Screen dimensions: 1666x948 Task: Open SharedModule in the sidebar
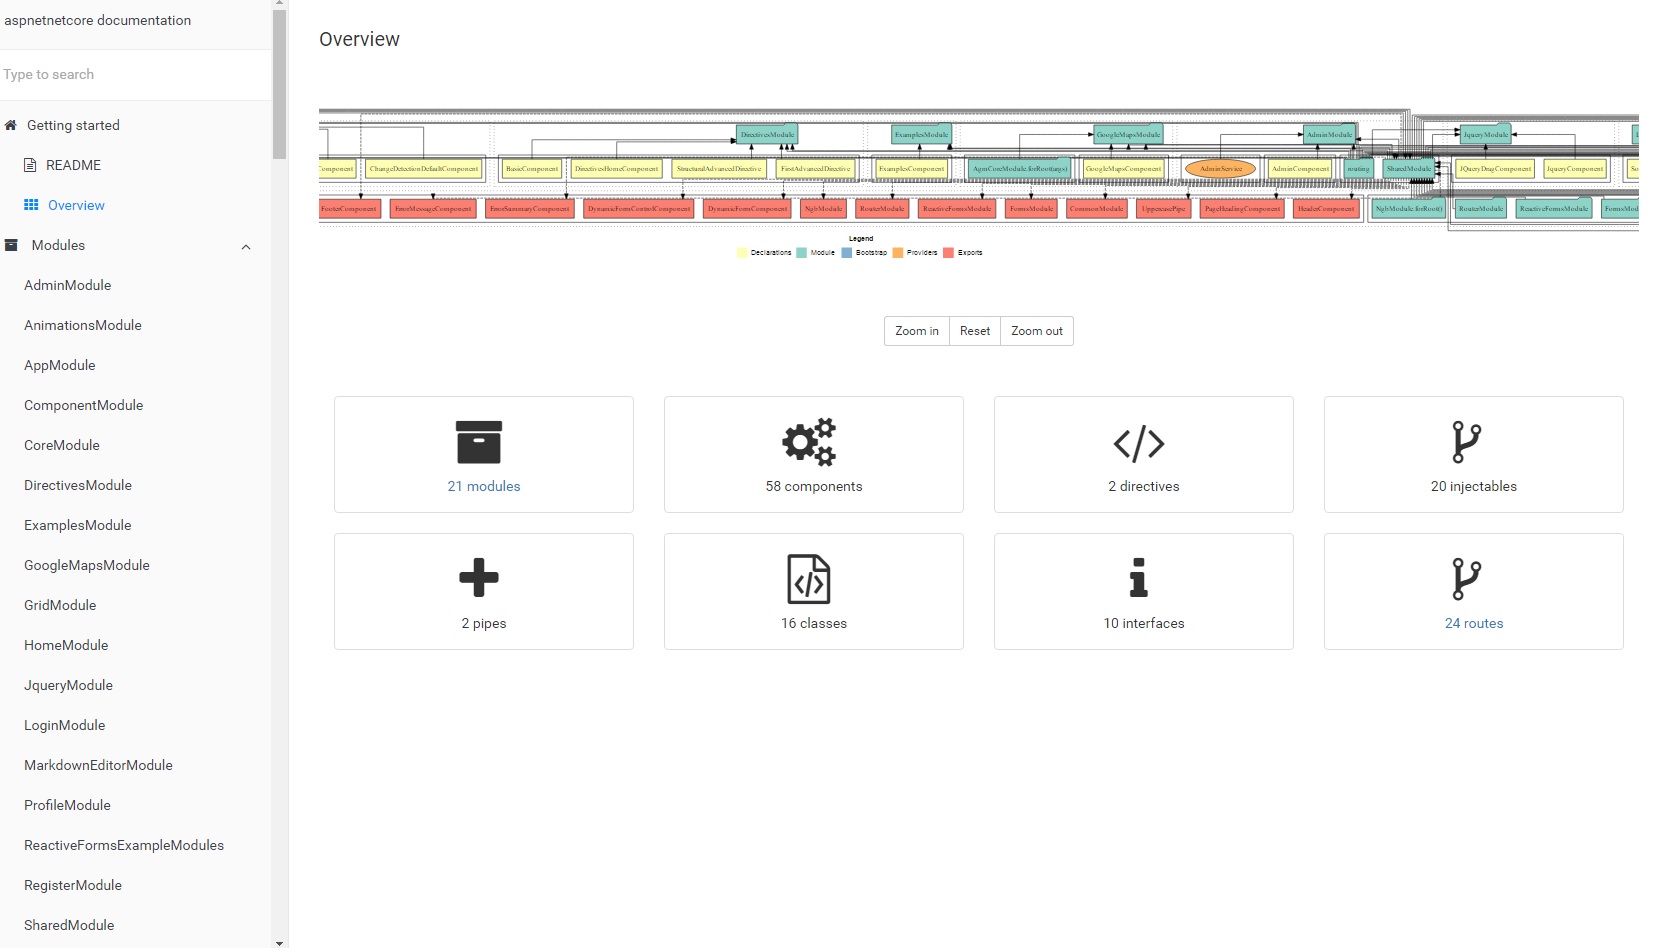pyautogui.click(x=69, y=925)
